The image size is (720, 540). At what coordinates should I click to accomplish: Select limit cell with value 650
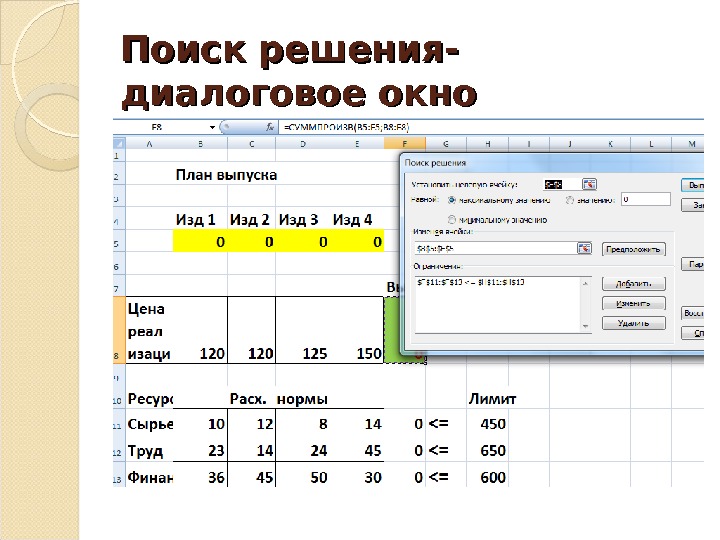[488, 450]
